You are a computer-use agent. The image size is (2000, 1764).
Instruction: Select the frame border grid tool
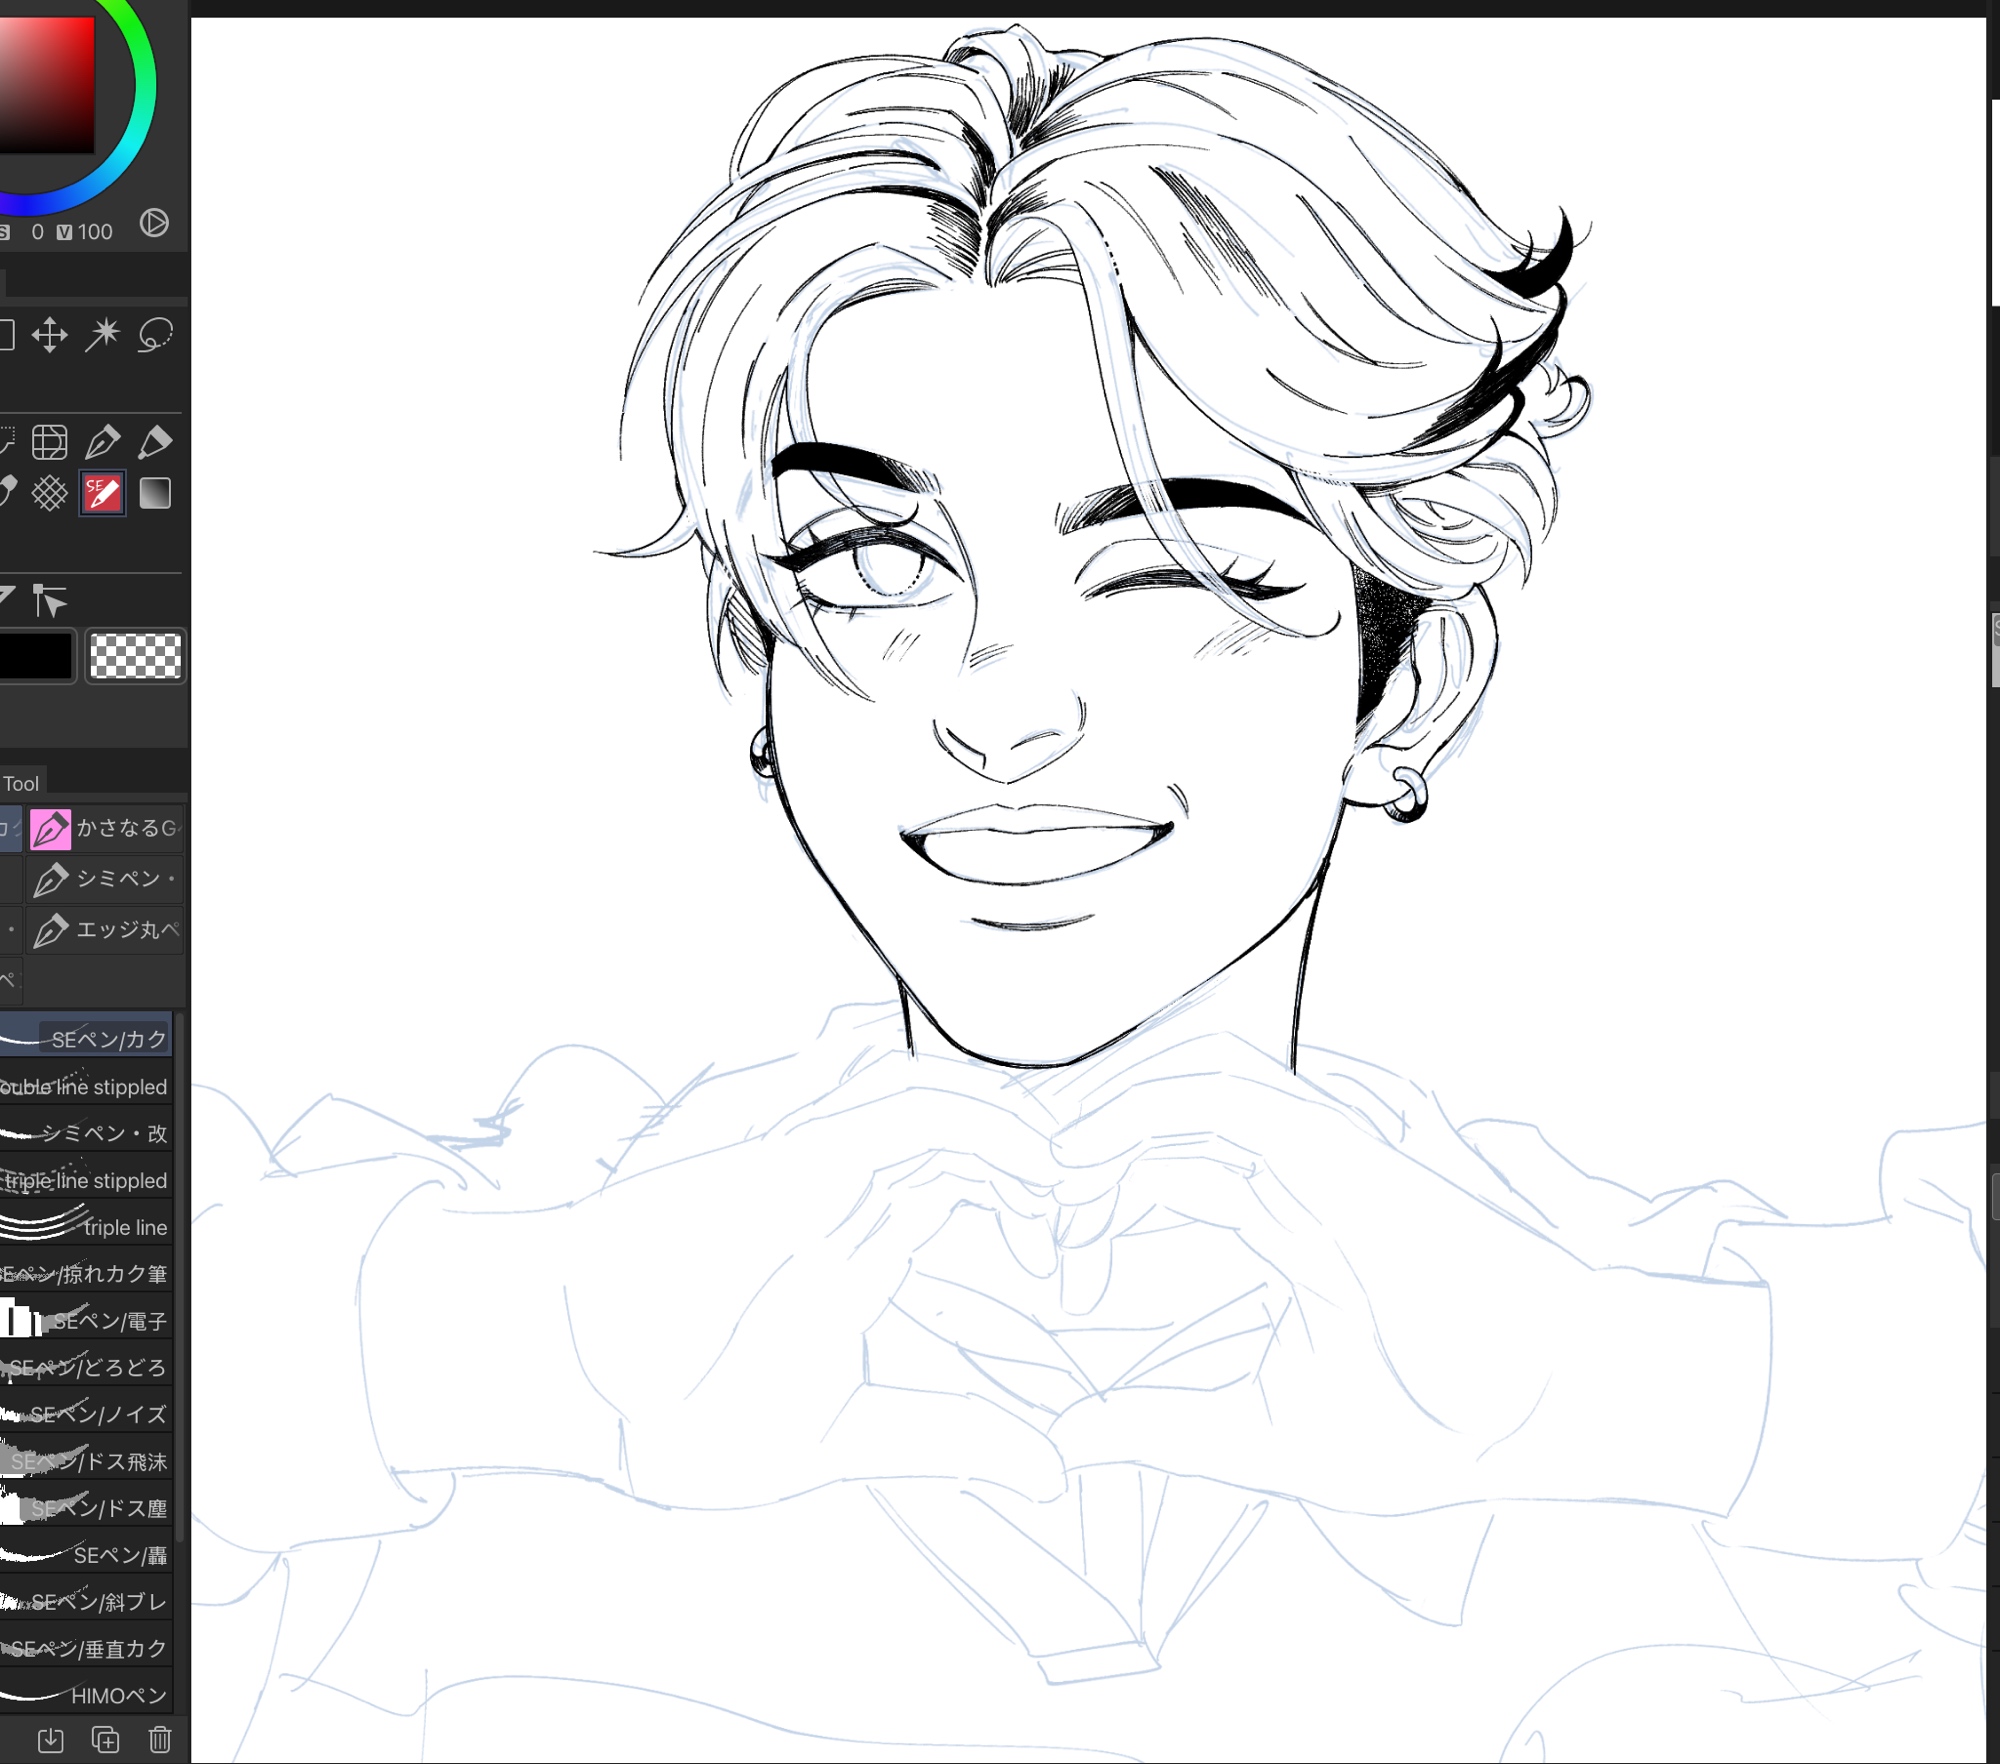tap(49, 441)
